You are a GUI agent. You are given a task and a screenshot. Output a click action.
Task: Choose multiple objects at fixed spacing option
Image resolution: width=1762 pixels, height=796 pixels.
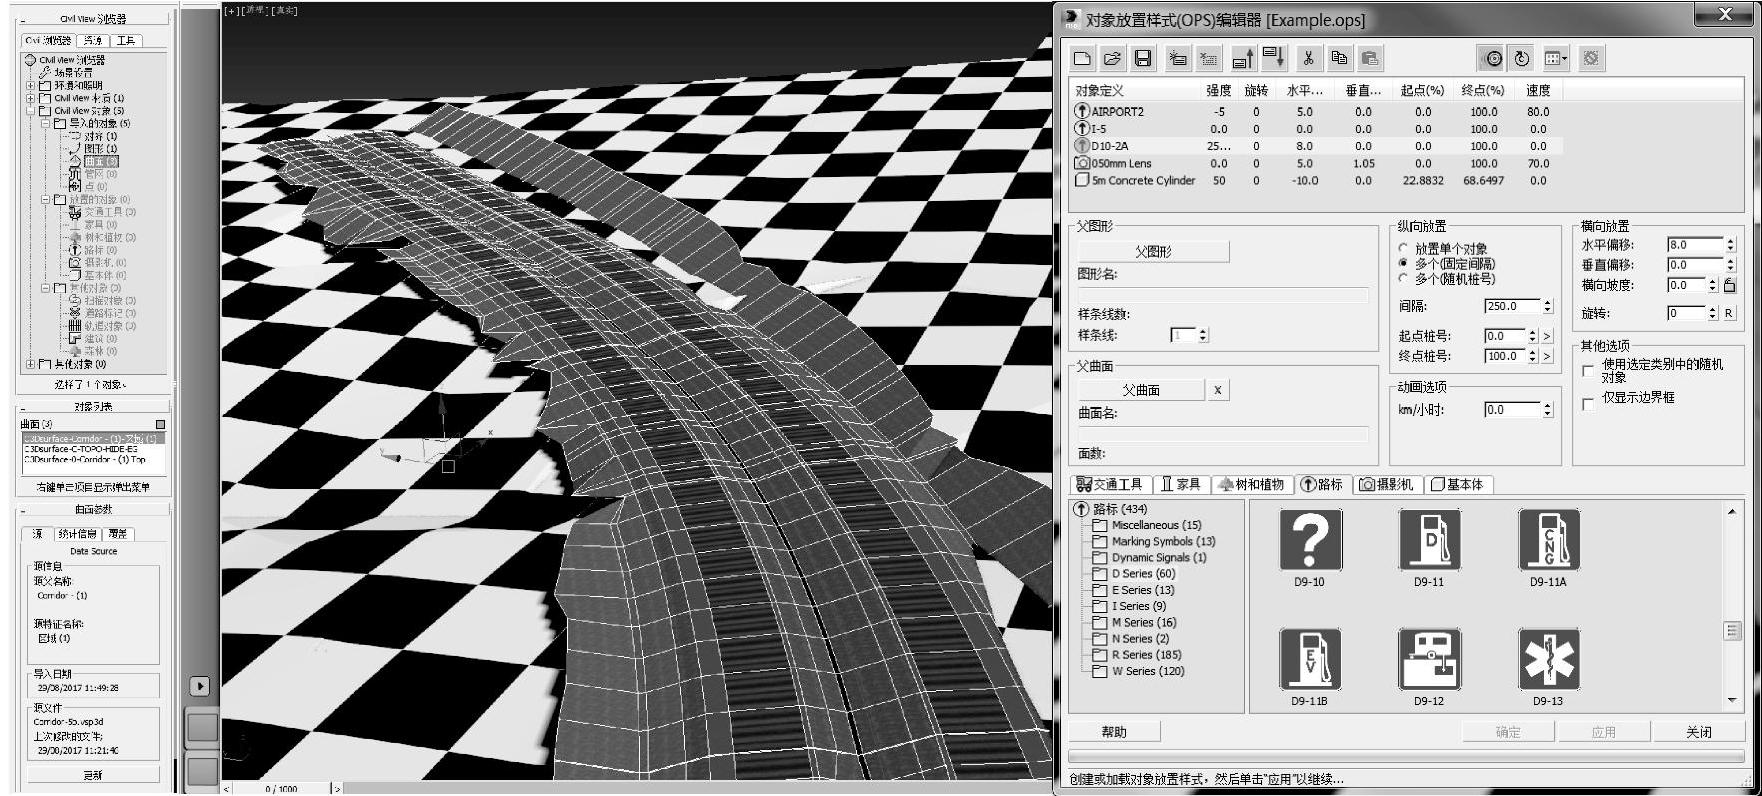click(x=1403, y=263)
